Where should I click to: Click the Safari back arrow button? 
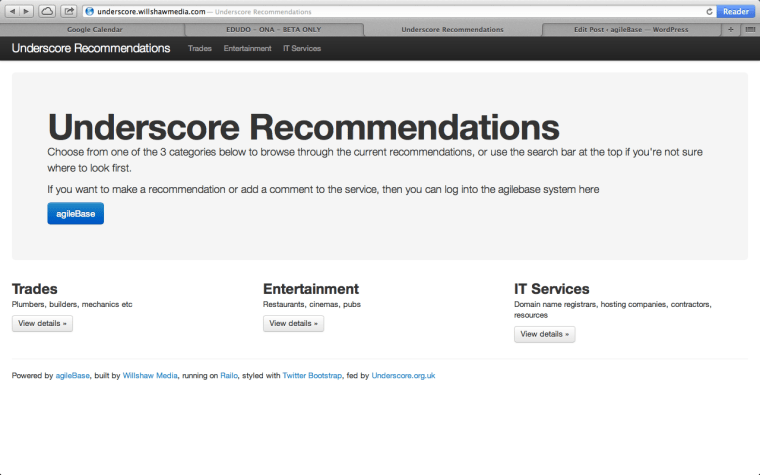pos(12,11)
